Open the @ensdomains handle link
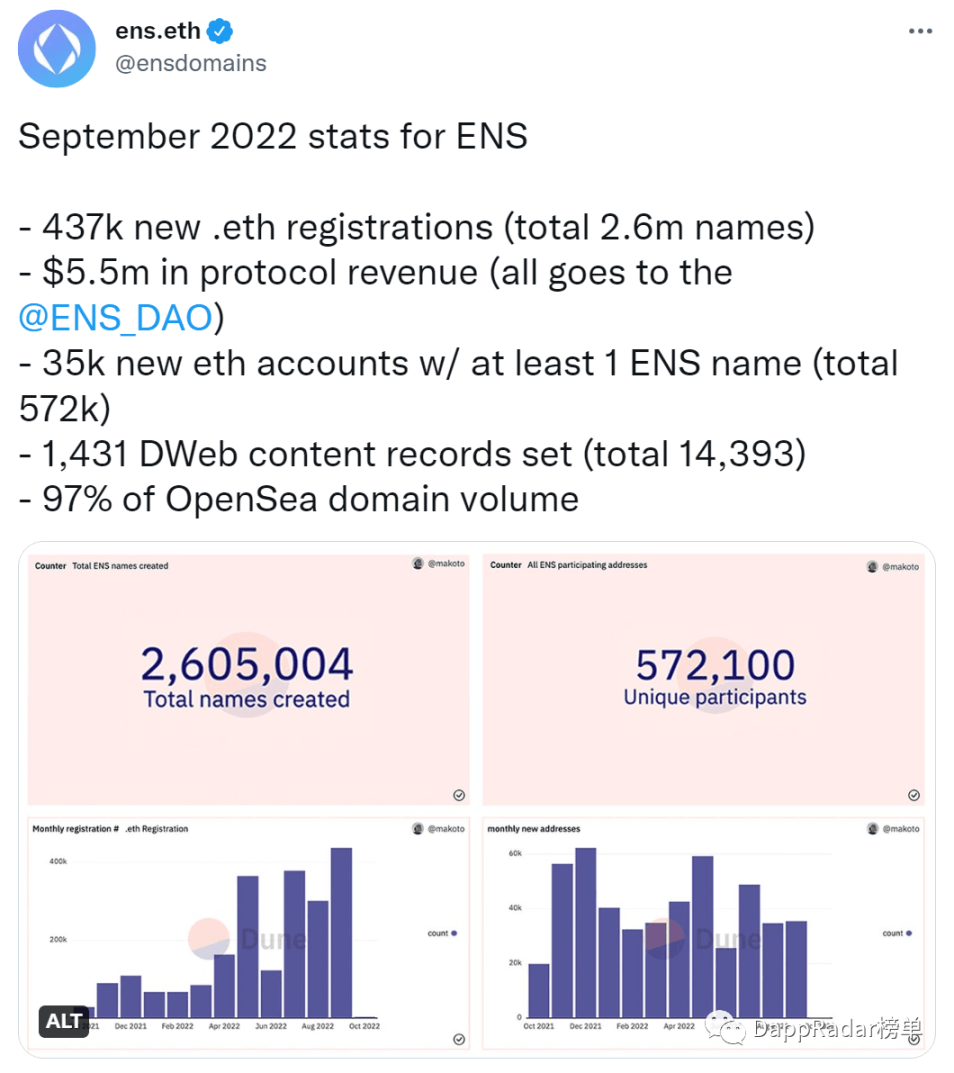This screenshot has width=954, height=1073. [191, 63]
